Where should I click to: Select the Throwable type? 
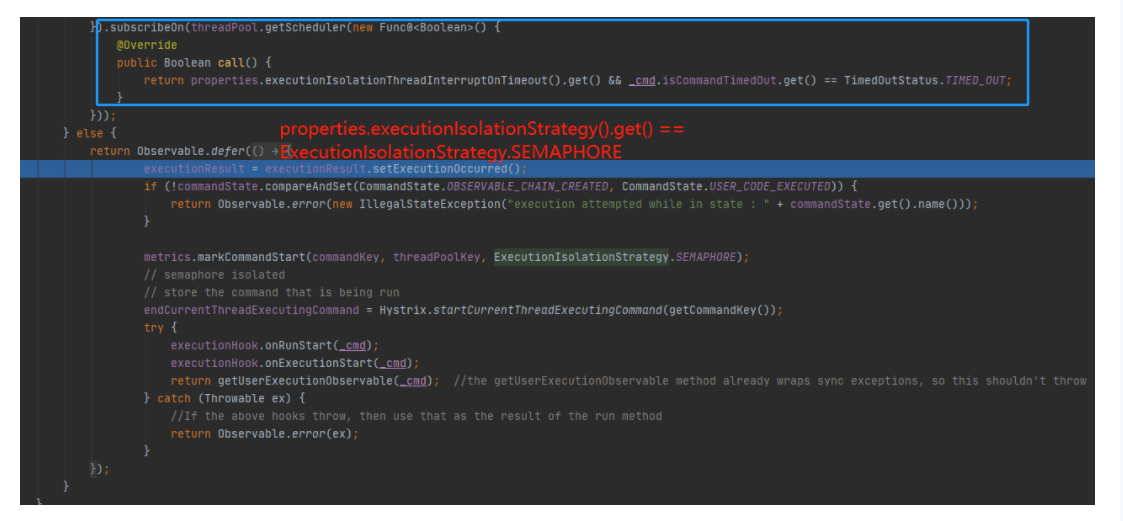click(x=234, y=398)
